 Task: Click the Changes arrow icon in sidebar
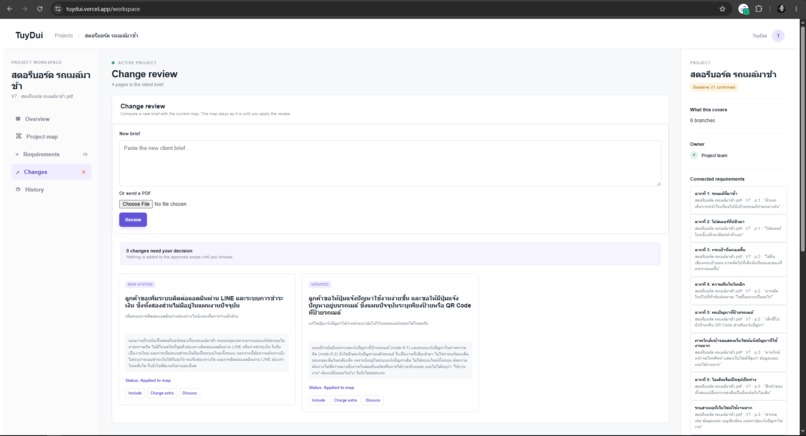[x=17, y=172]
